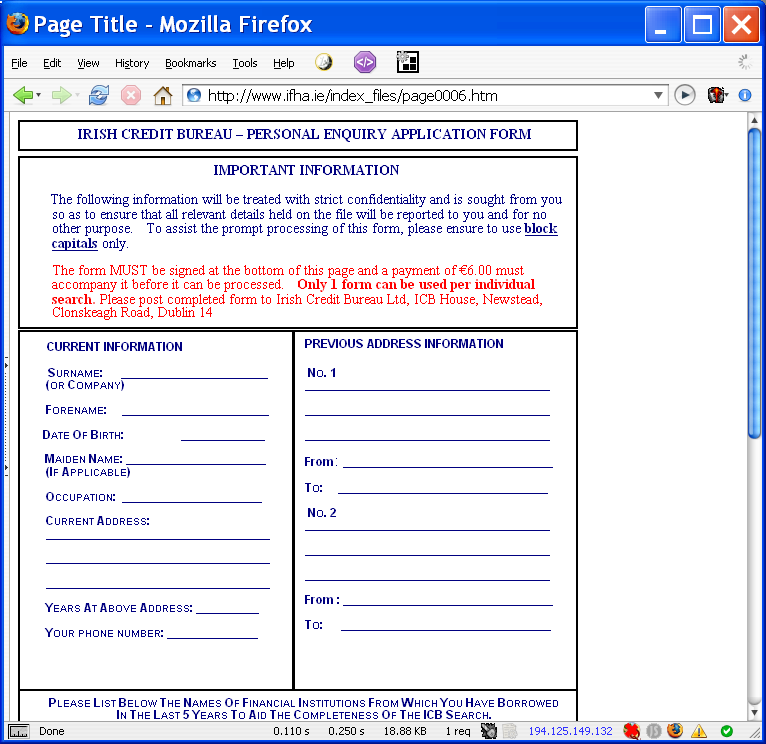
Task: Open the Edit menu
Action: [x=52, y=63]
